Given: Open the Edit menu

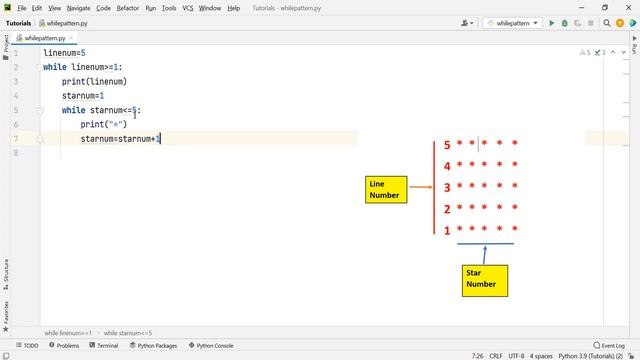Looking at the screenshot, I should coord(37,8).
